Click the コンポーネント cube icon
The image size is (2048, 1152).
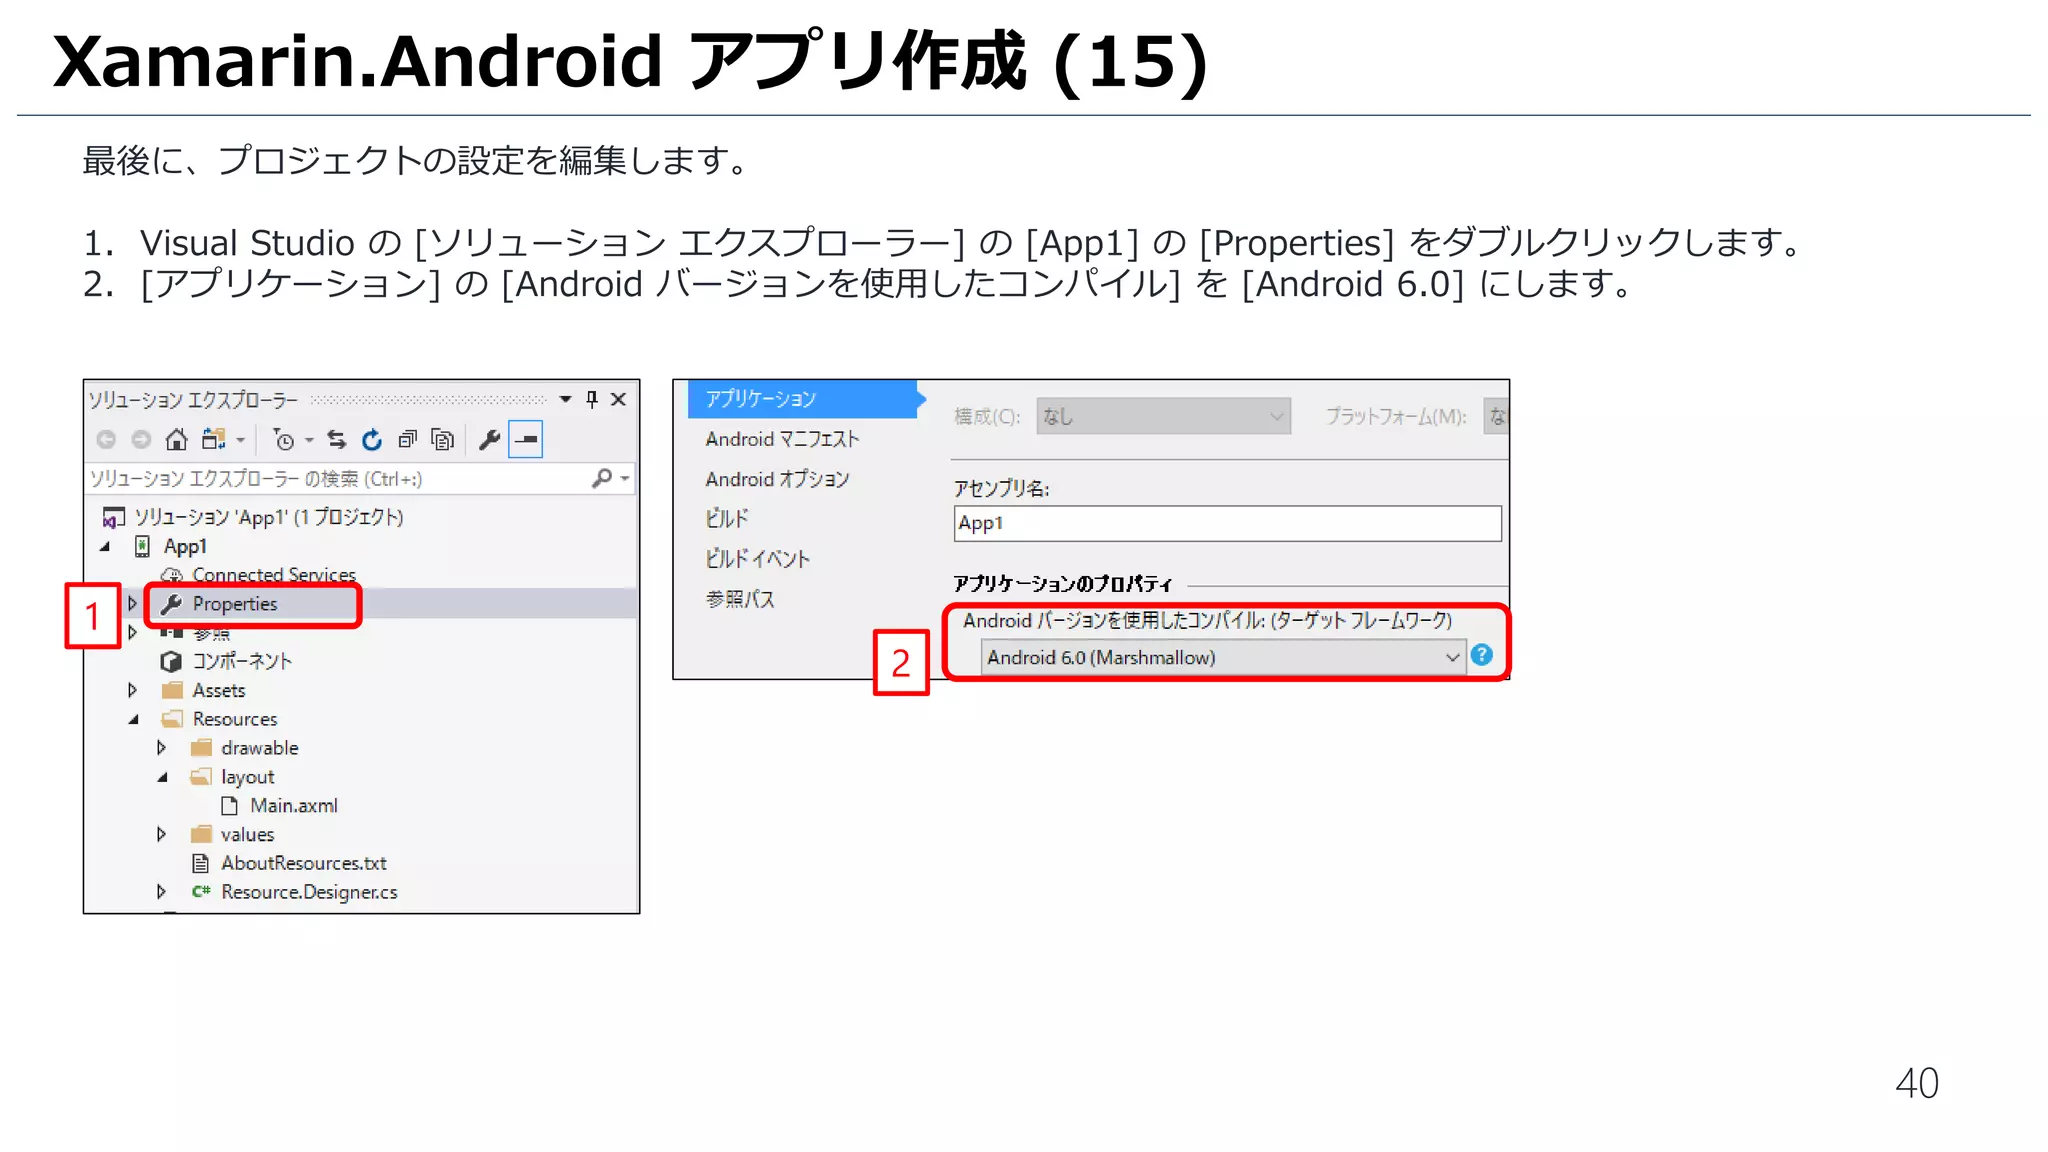pyautogui.click(x=171, y=661)
